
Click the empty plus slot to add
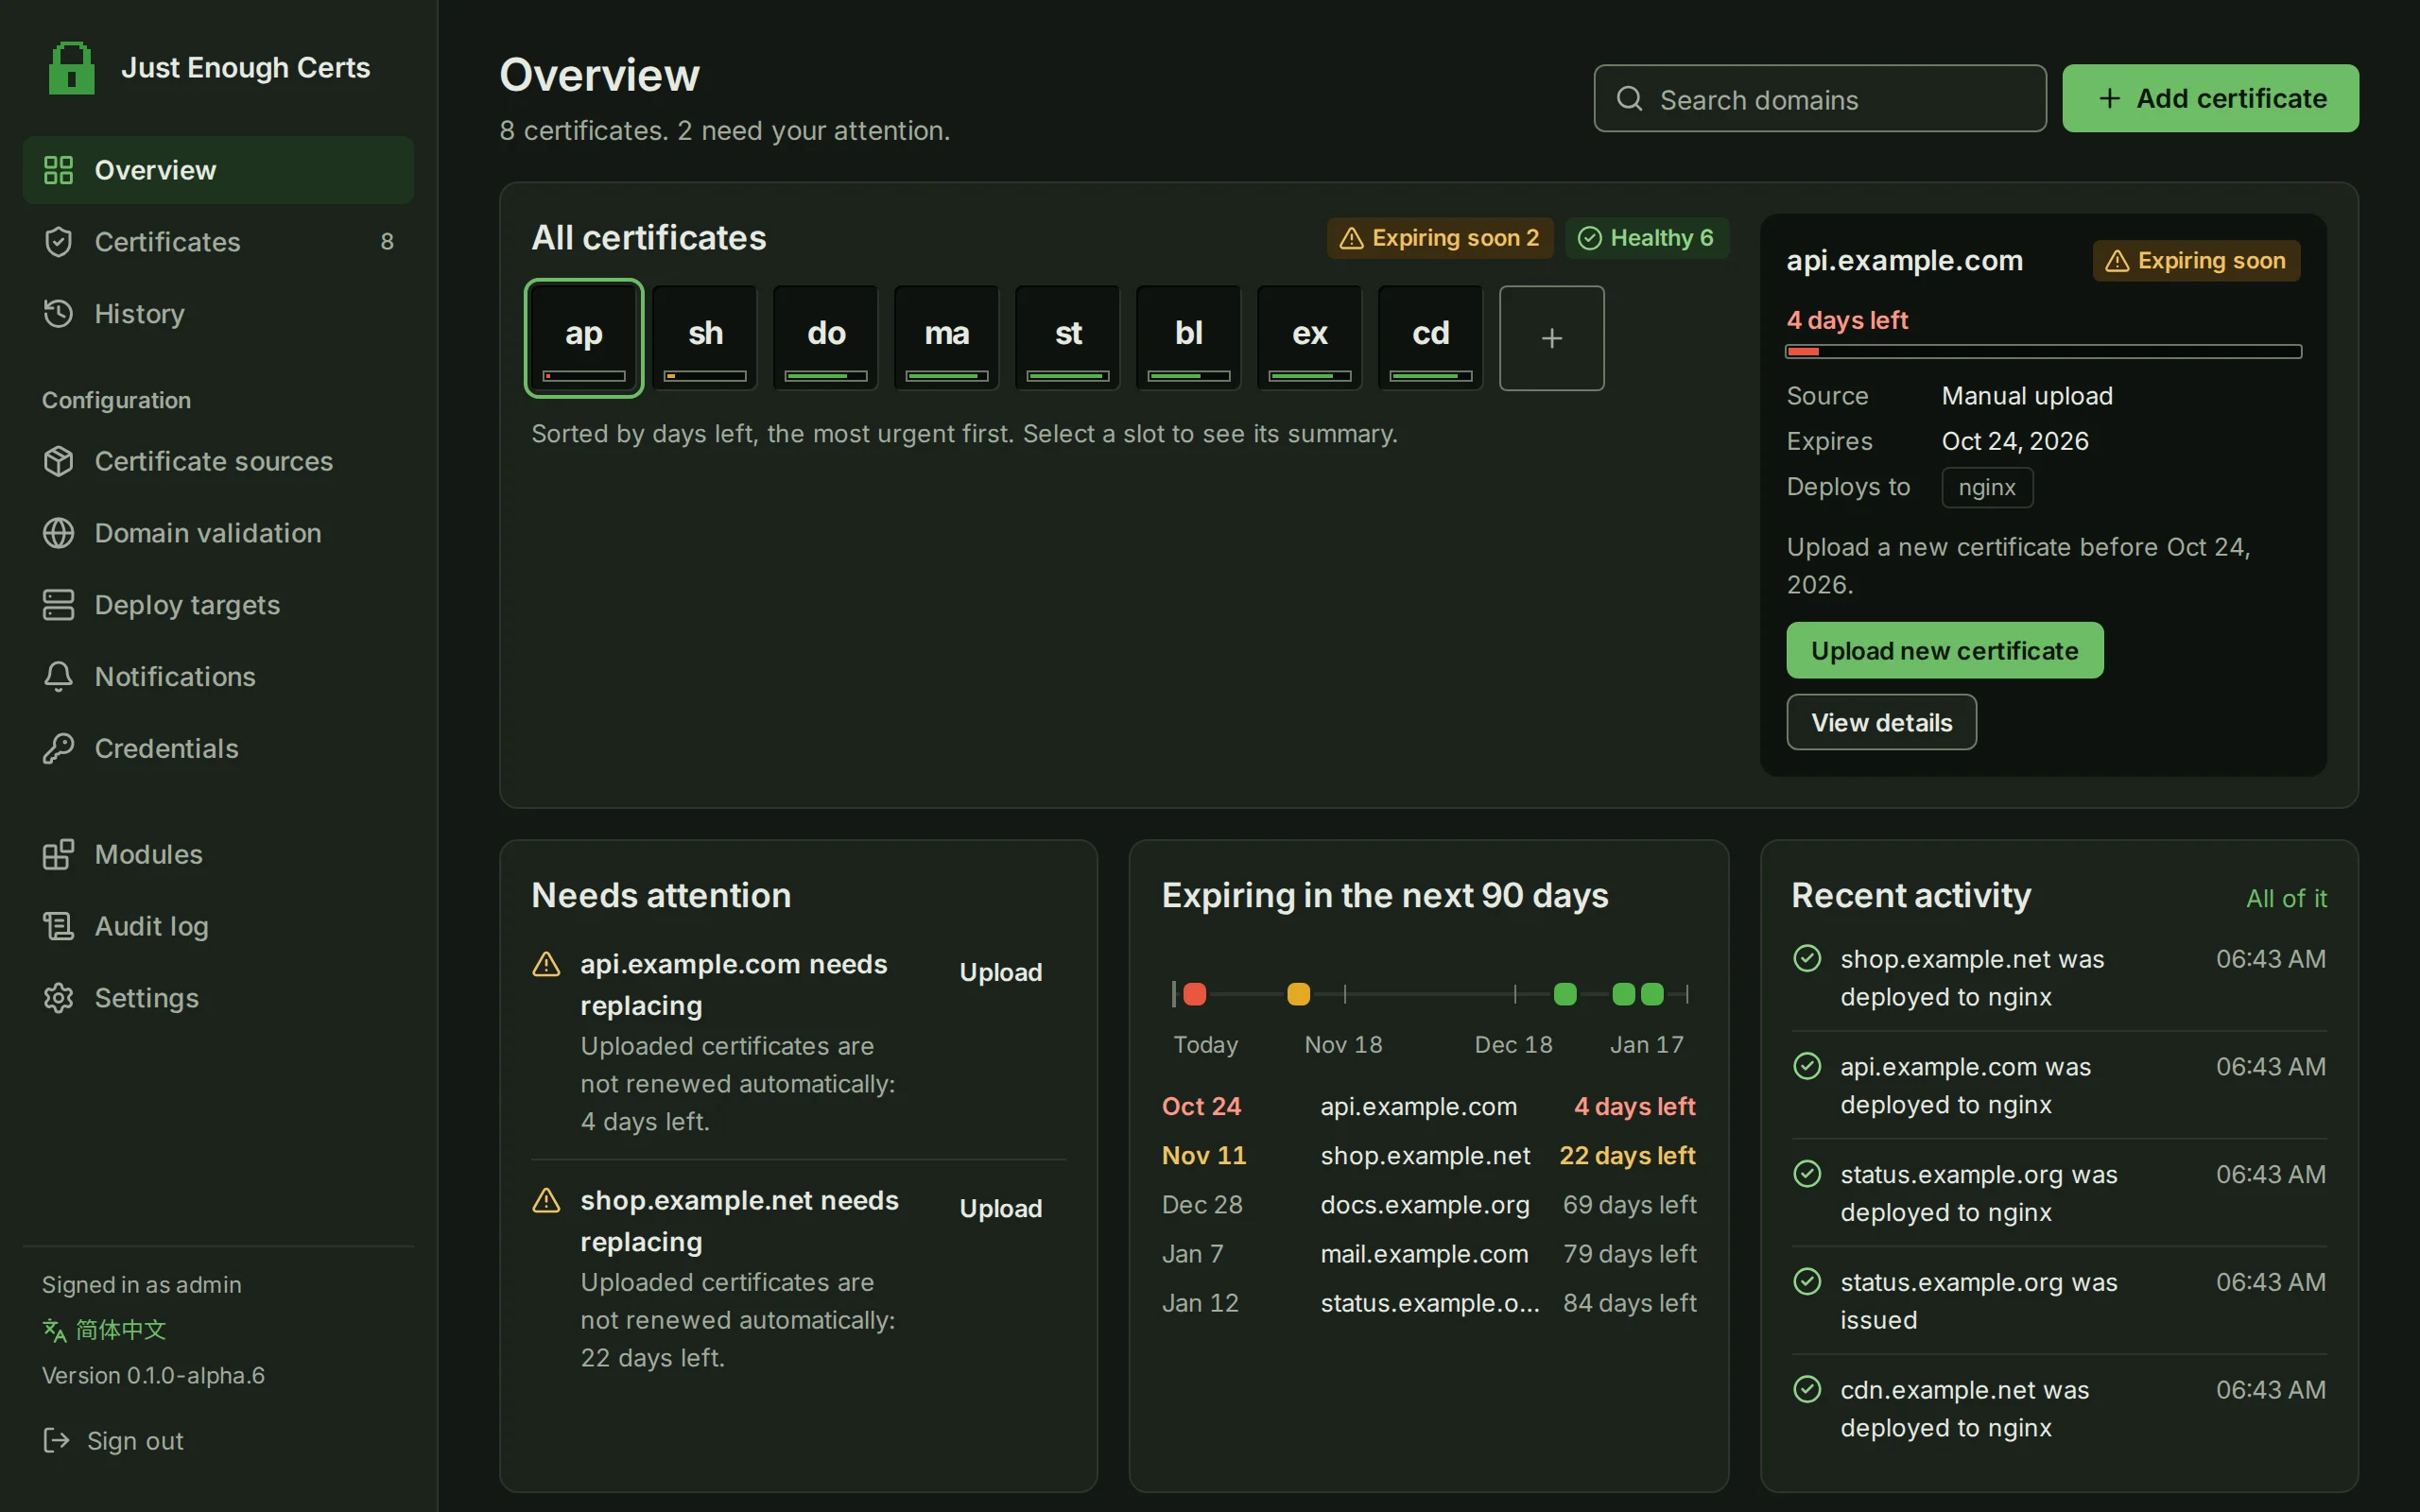(x=1552, y=338)
